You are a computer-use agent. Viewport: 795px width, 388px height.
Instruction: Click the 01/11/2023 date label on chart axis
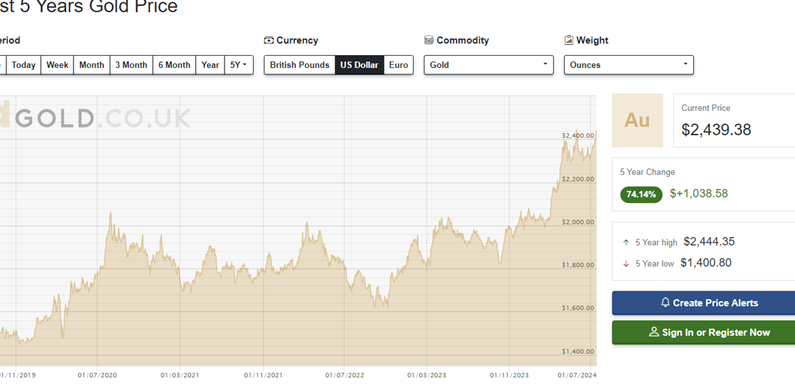pos(509,375)
